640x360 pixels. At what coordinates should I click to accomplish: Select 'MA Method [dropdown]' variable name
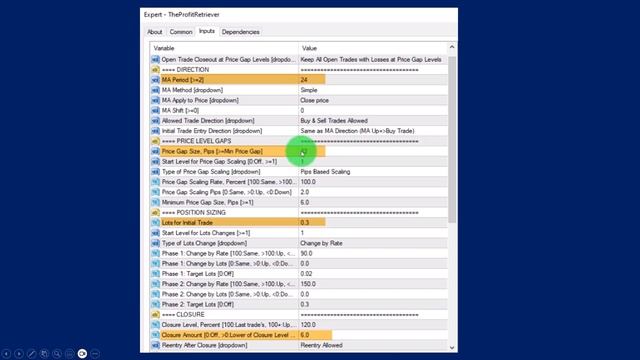click(x=192, y=90)
